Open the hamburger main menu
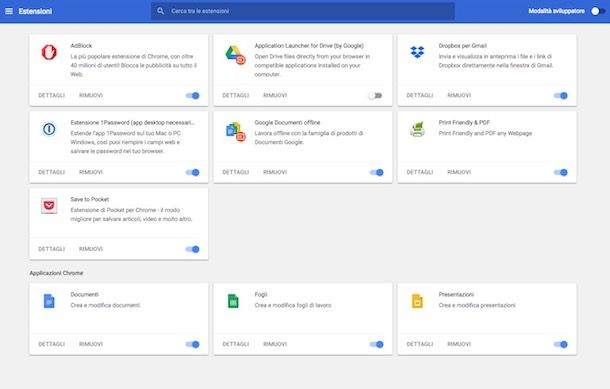610x389 pixels. pyautogui.click(x=9, y=11)
